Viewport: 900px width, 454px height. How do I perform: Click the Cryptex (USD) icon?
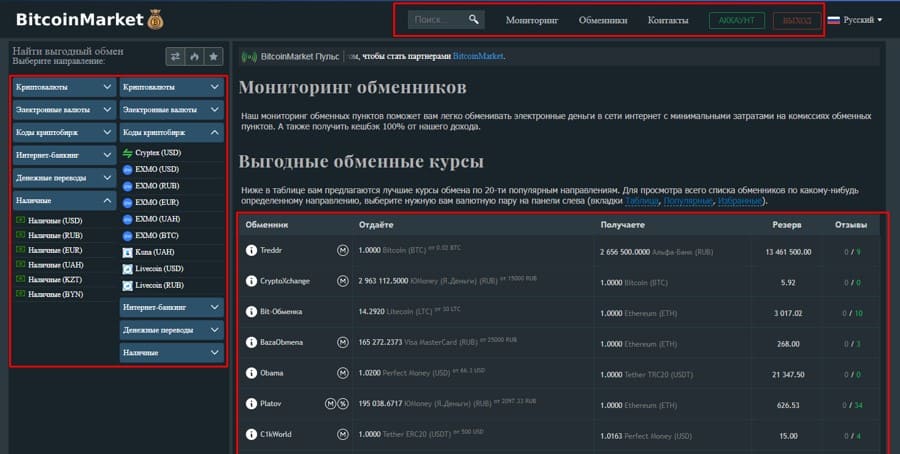[x=127, y=153]
